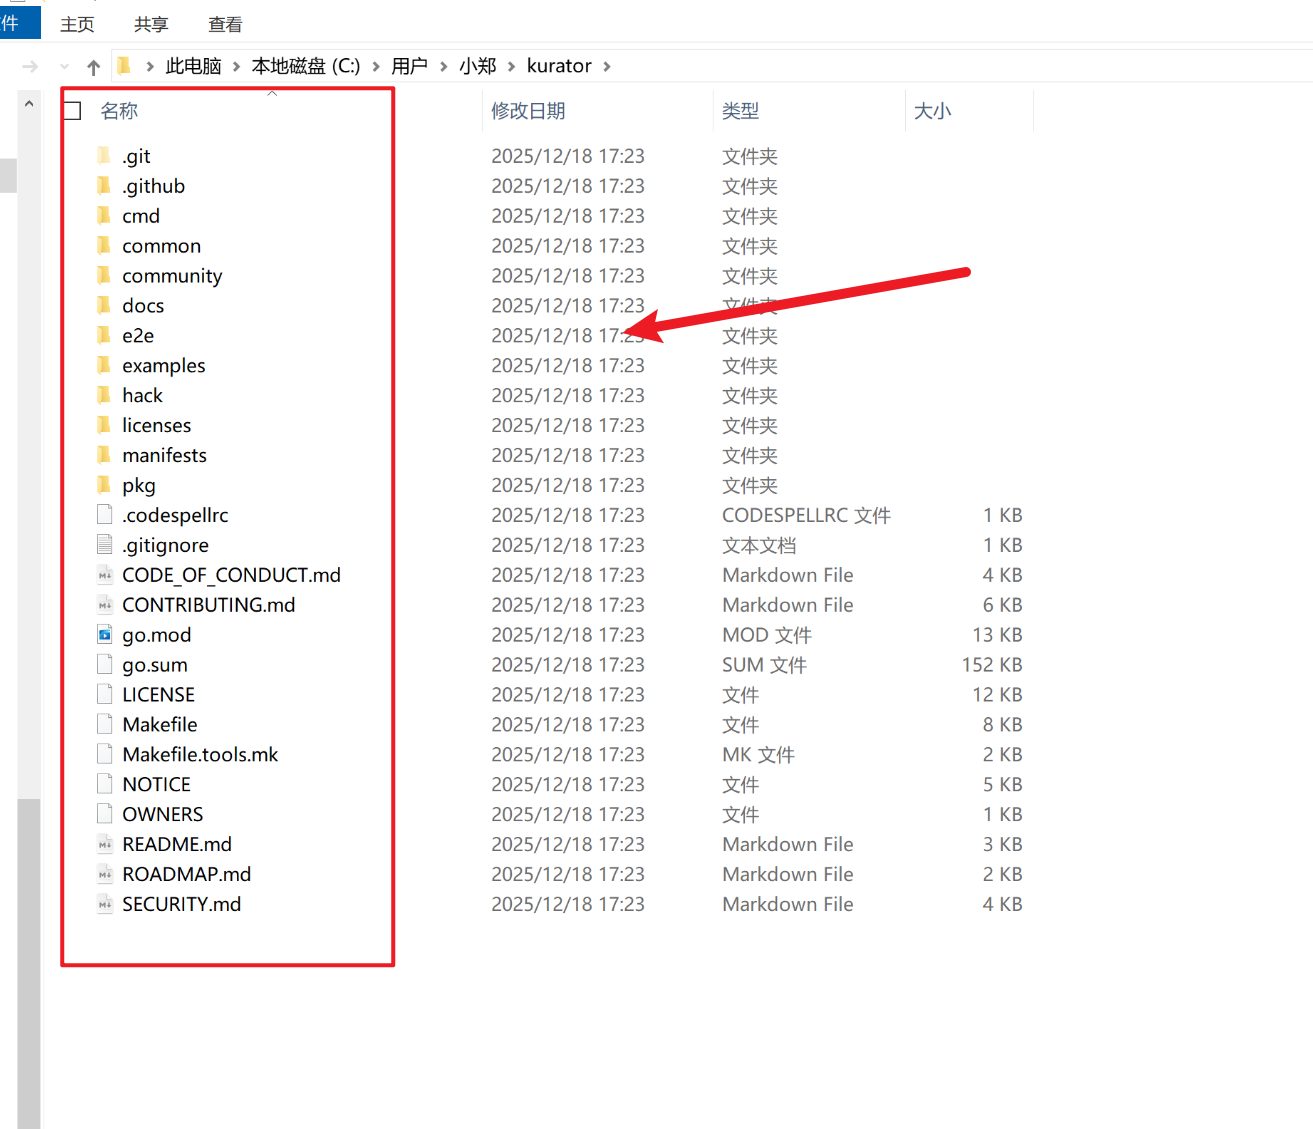Click the README.md markdown icon
This screenshot has height=1129, width=1313.
click(x=104, y=844)
